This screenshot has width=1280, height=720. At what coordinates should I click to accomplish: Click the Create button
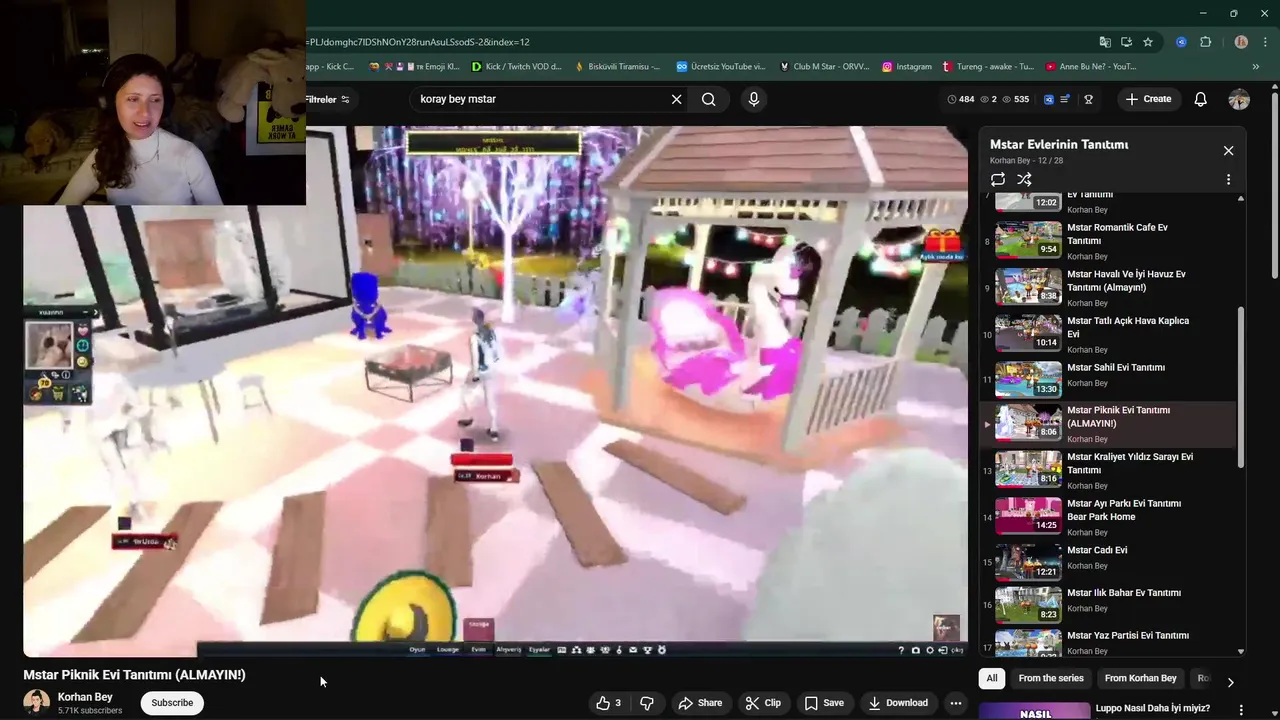tap(1147, 99)
